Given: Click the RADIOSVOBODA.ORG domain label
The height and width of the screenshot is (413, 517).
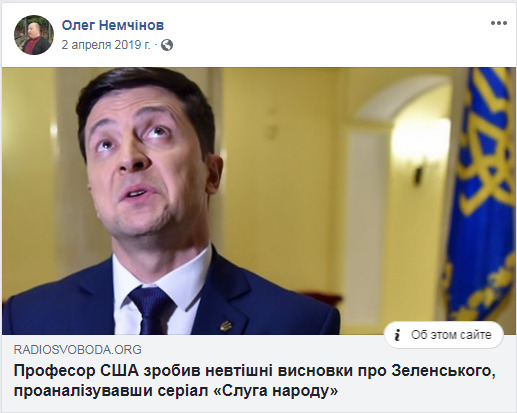Looking at the screenshot, I should [x=78, y=350].
